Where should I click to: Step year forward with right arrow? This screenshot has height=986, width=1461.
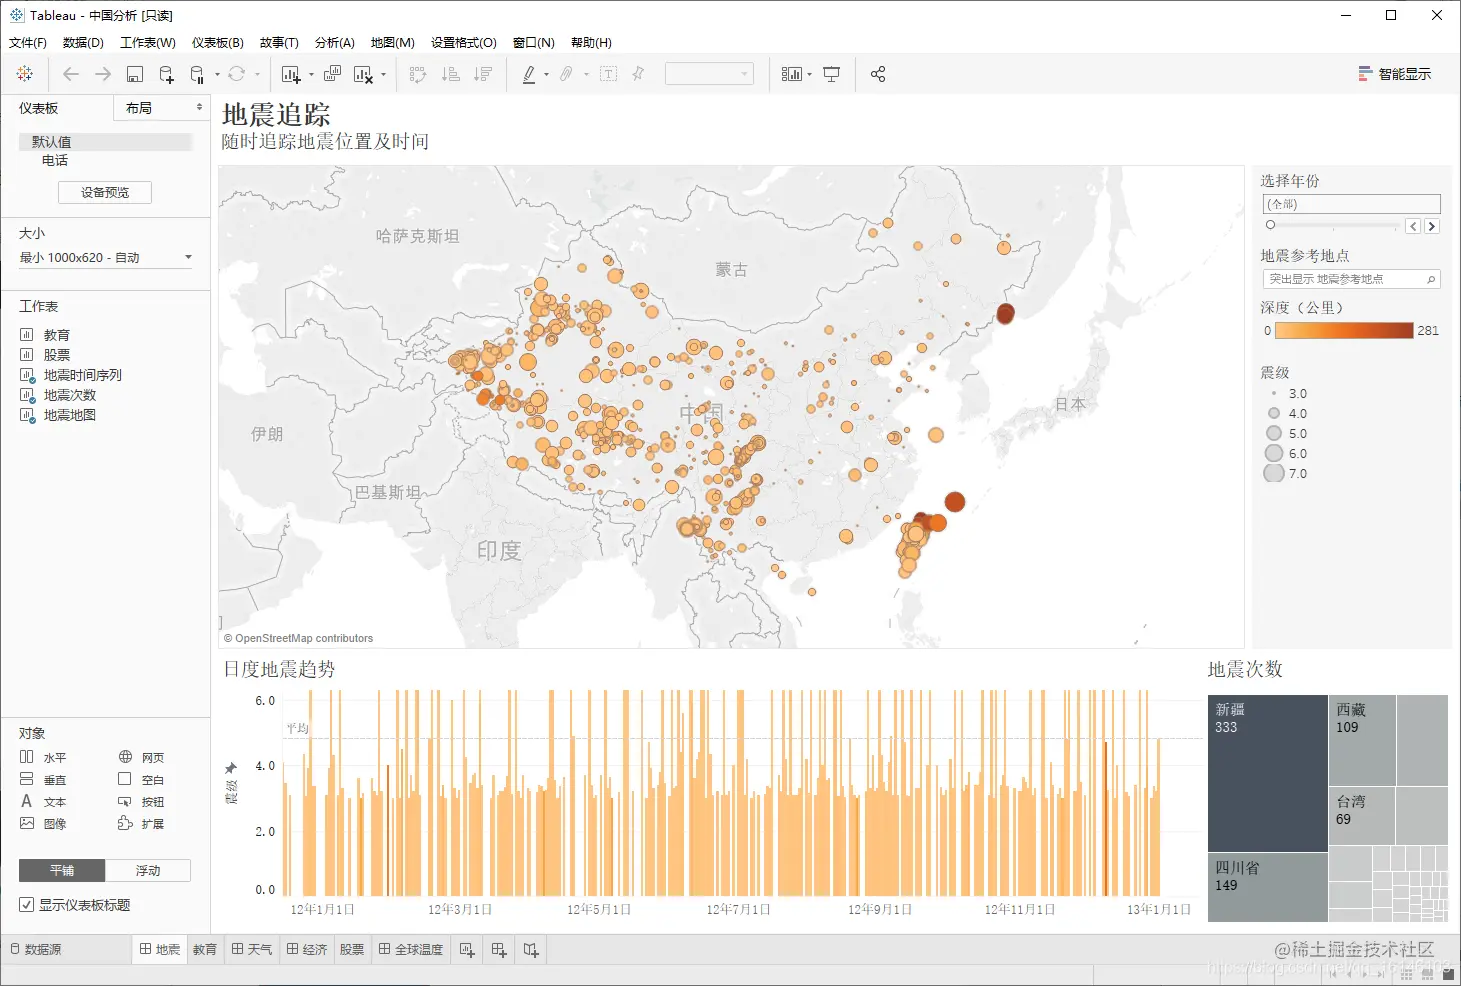click(x=1432, y=226)
